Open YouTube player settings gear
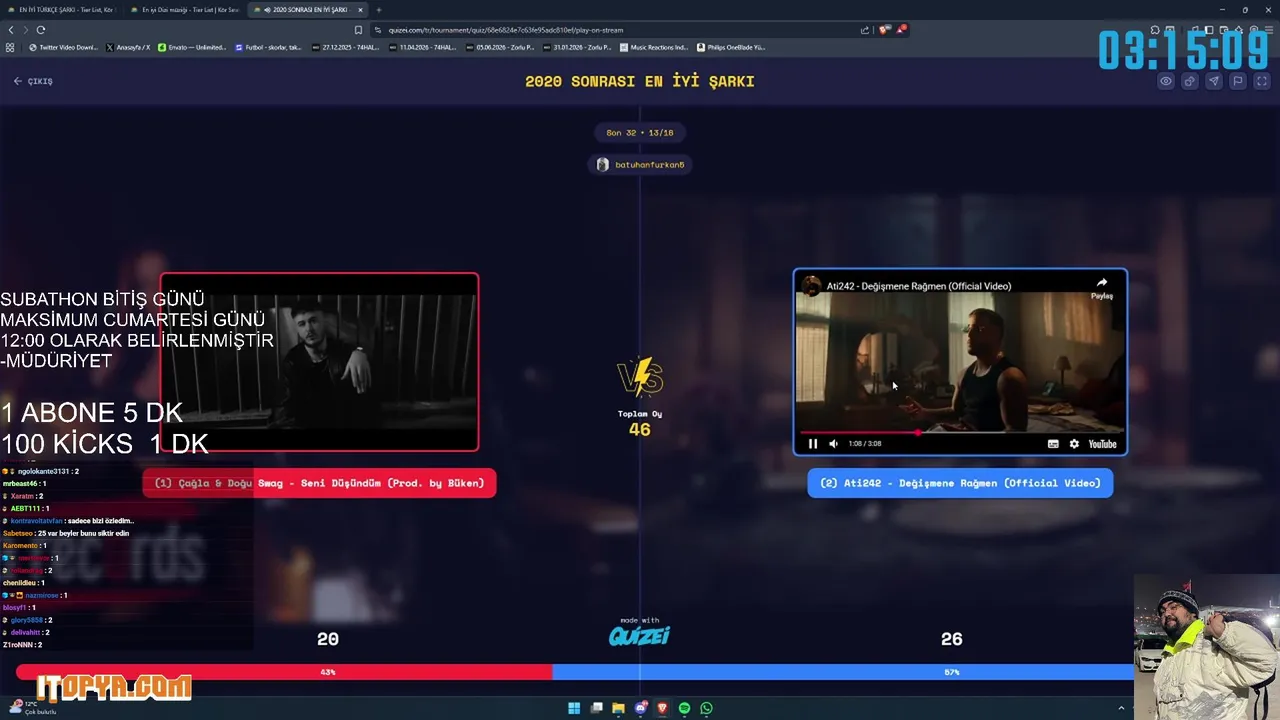The width and height of the screenshot is (1280, 720). click(x=1074, y=444)
